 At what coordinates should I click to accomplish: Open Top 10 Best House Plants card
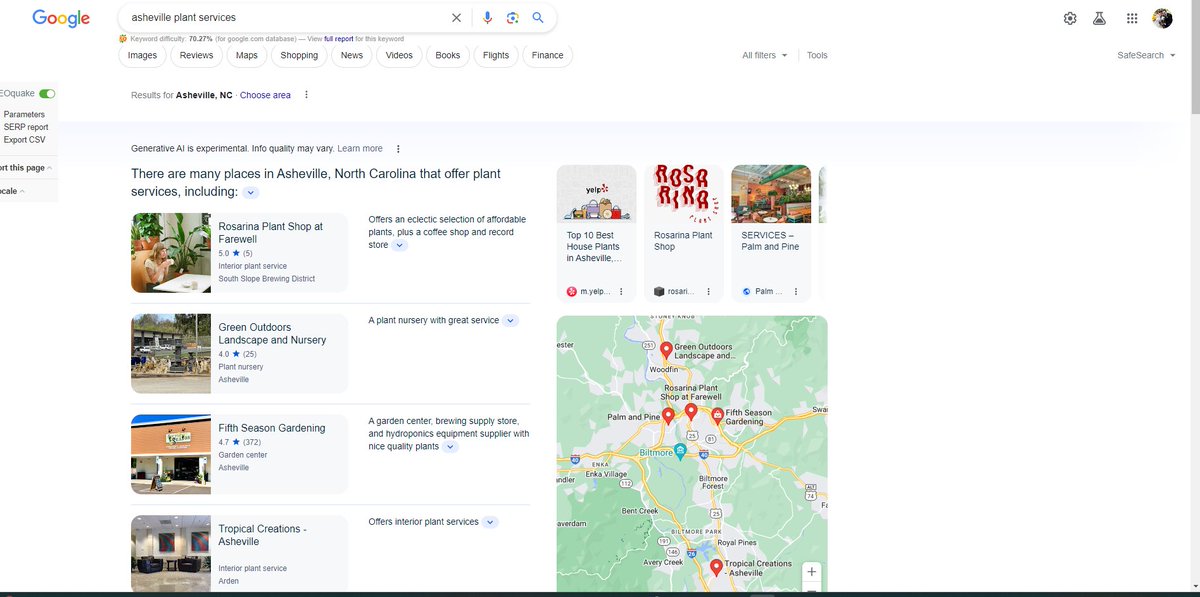[x=596, y=233]
